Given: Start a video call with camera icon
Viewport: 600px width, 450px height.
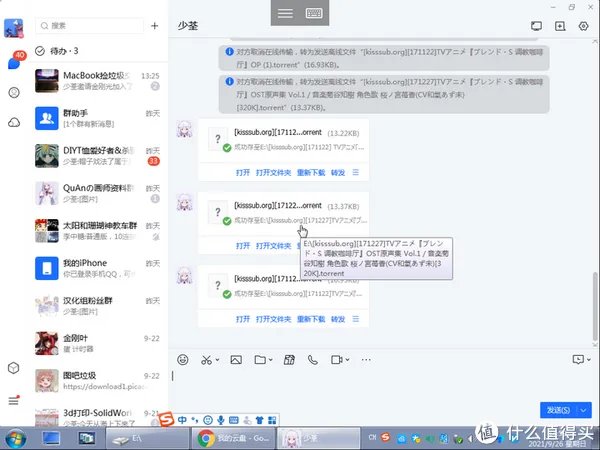Looking at the screenshot, I should tap(337, 360).
